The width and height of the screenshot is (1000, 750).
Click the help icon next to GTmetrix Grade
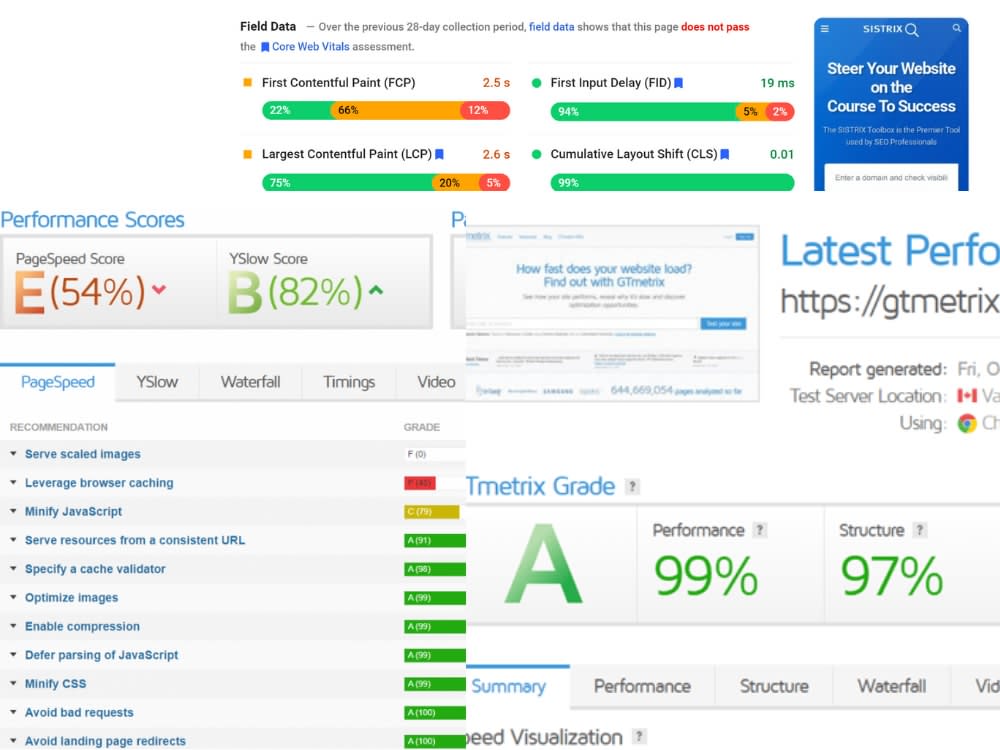point(632,487)
